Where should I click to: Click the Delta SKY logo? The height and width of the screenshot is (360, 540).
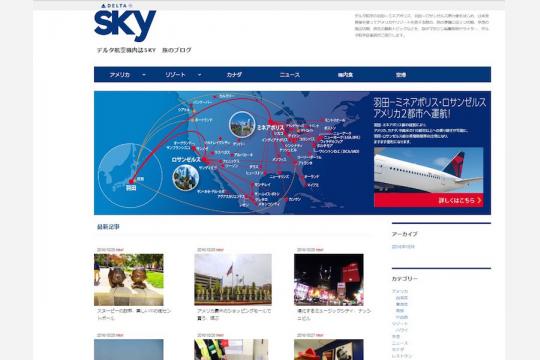click(x=125, y=22)
